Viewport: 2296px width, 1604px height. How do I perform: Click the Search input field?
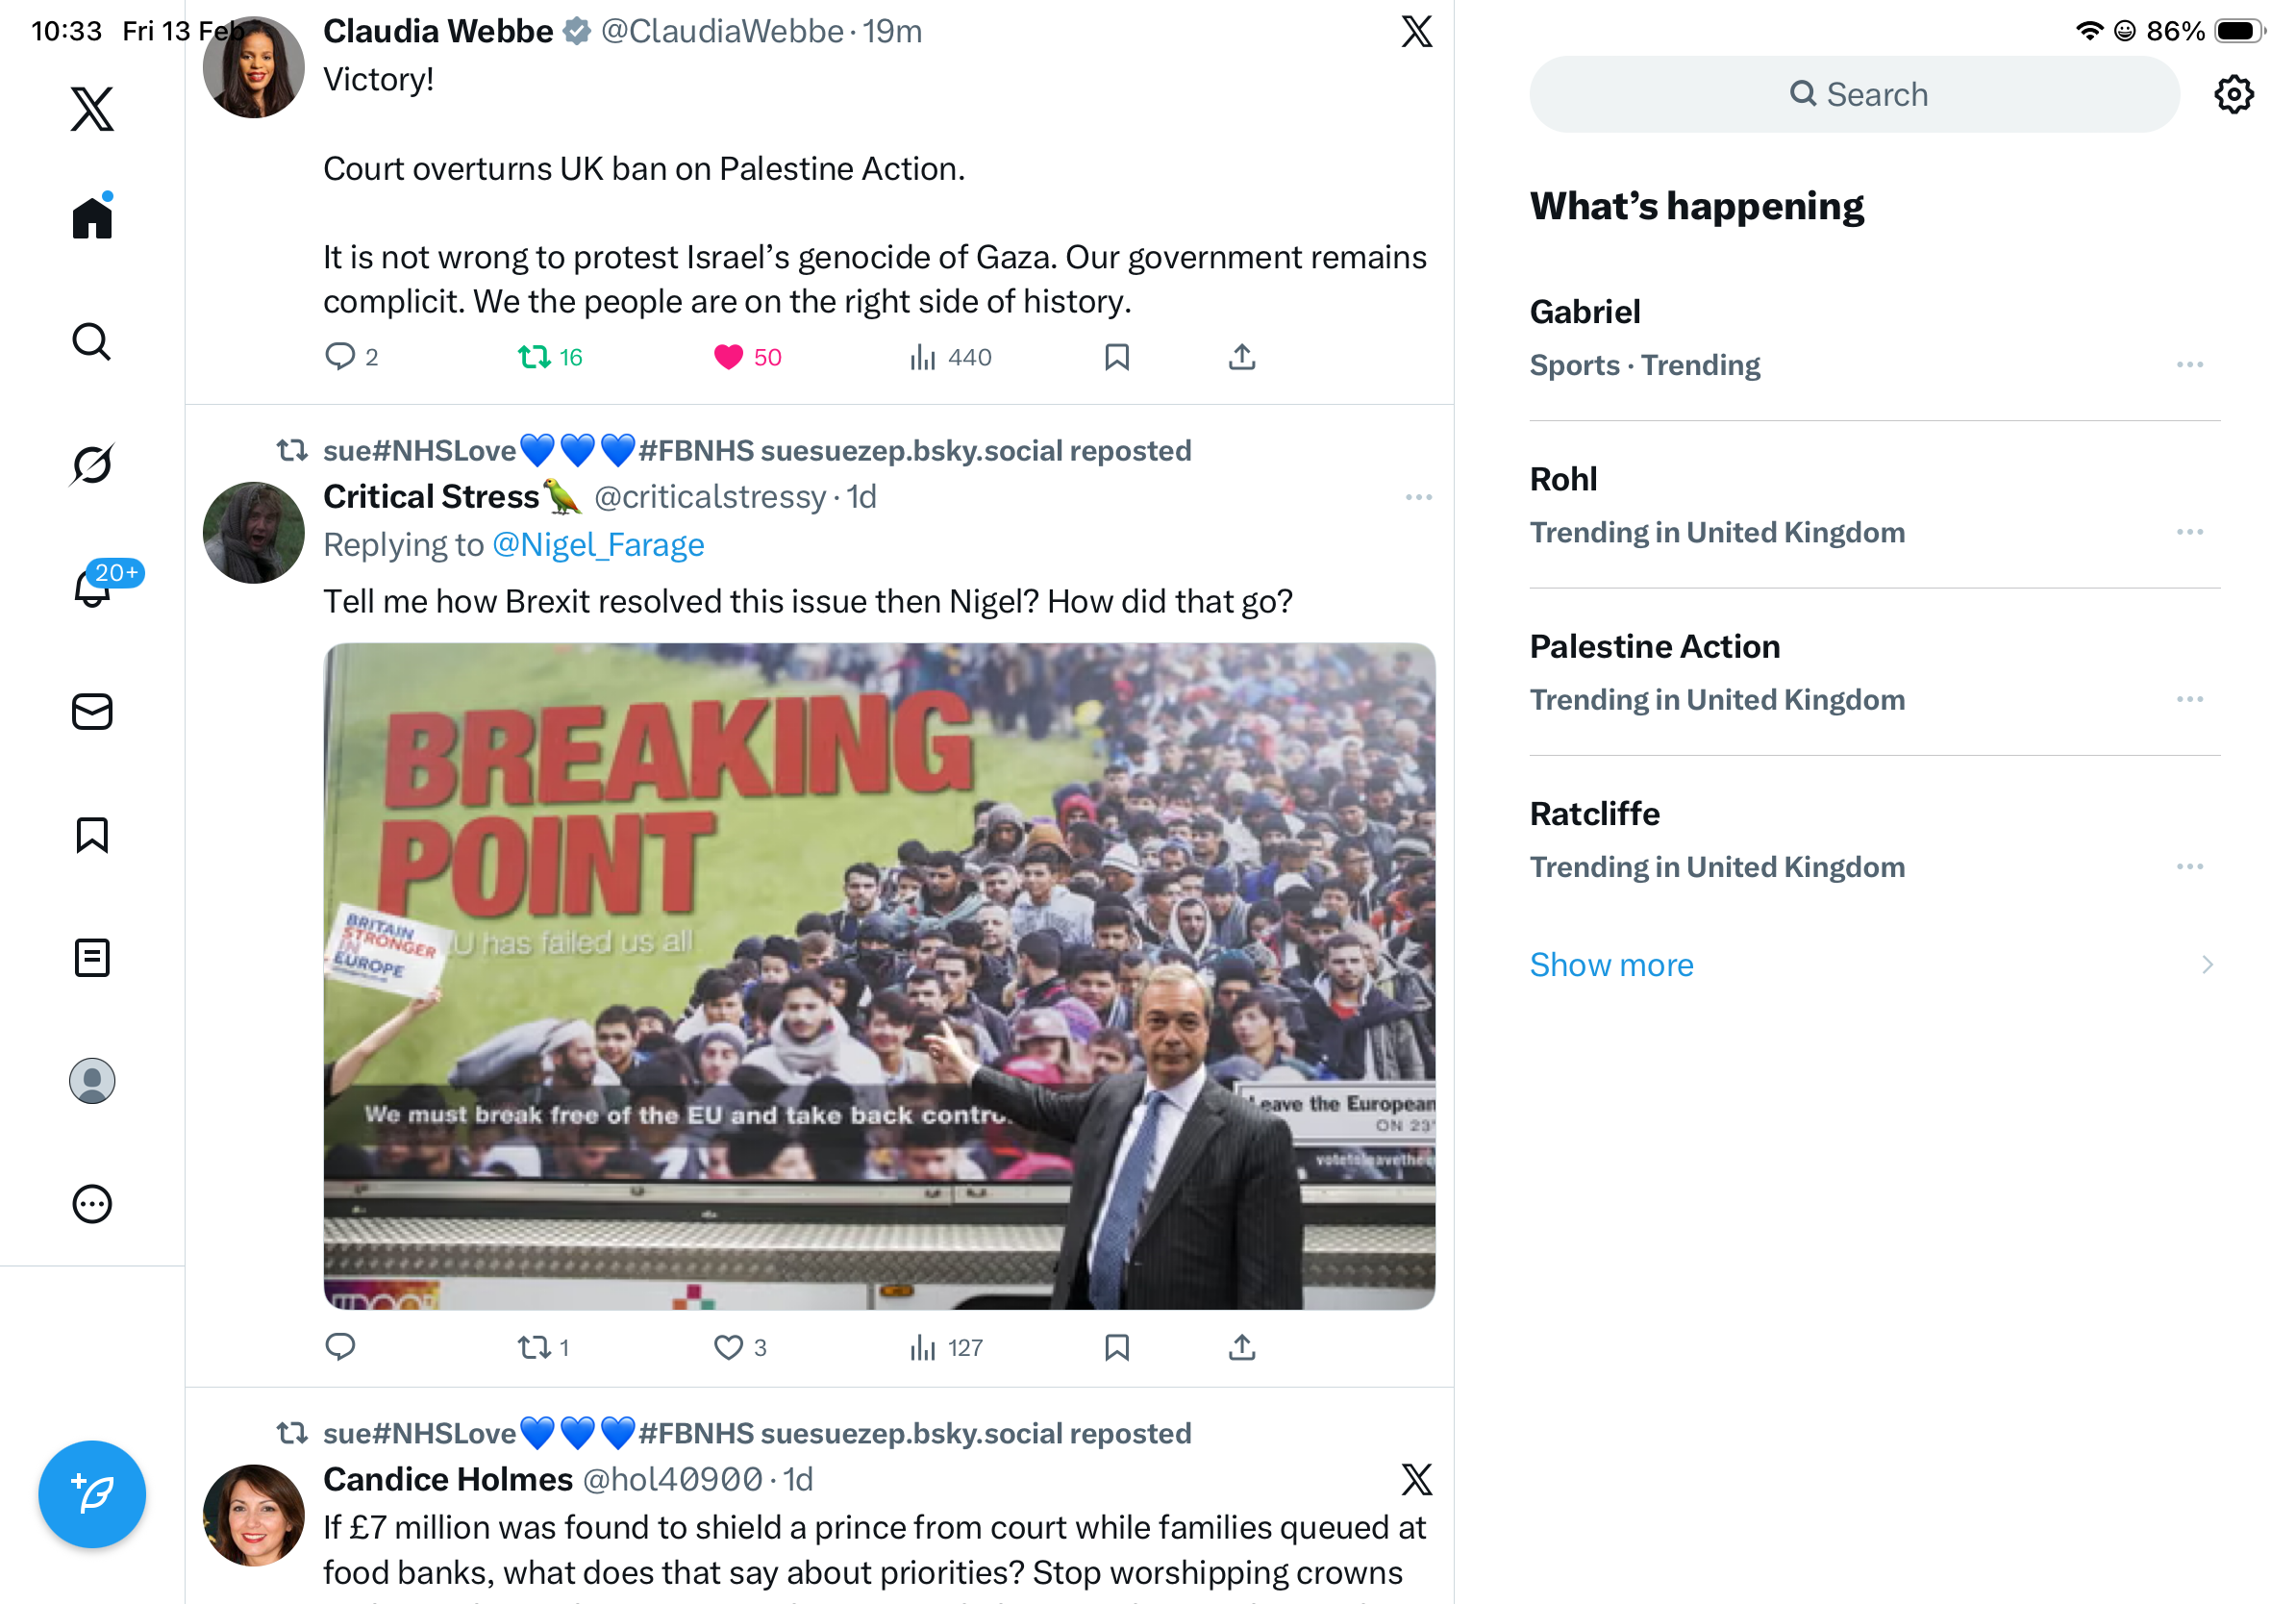1854,95
